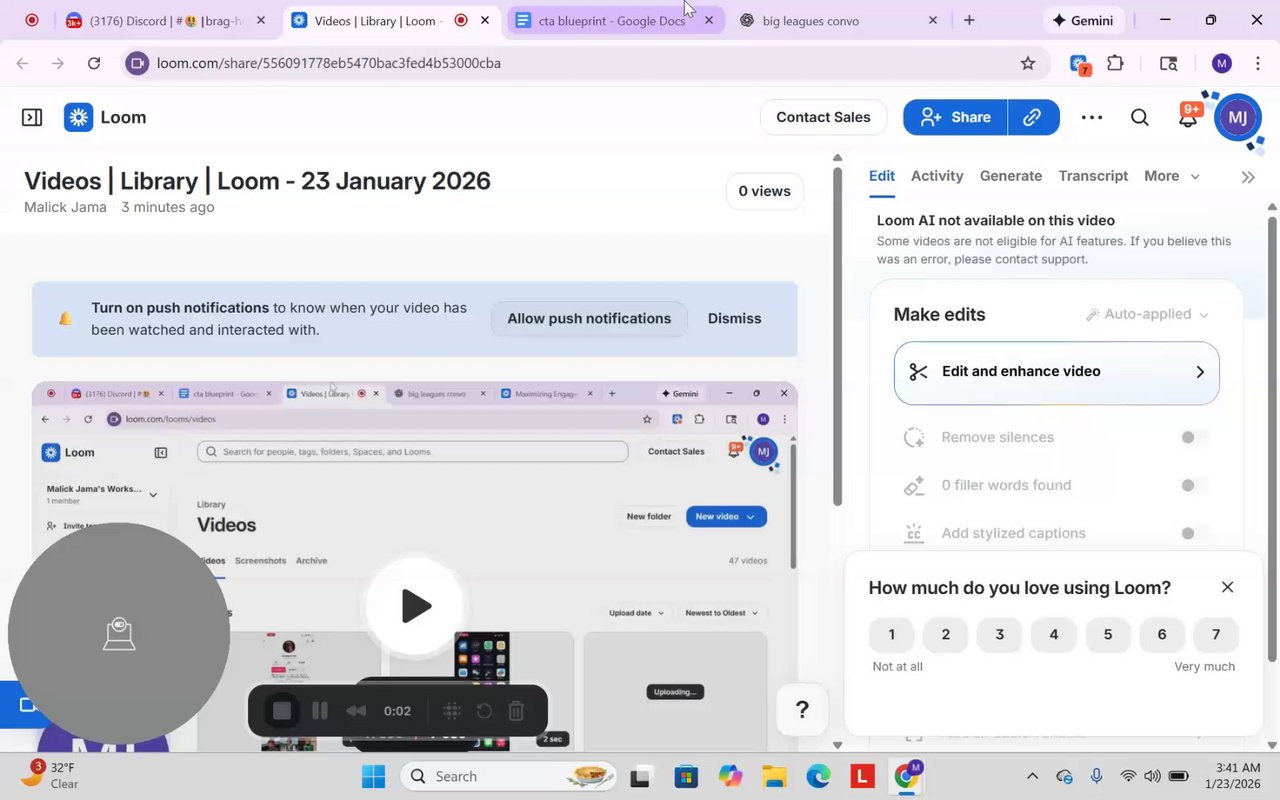Bookmark this page with the star icon

coord(1028,63)
